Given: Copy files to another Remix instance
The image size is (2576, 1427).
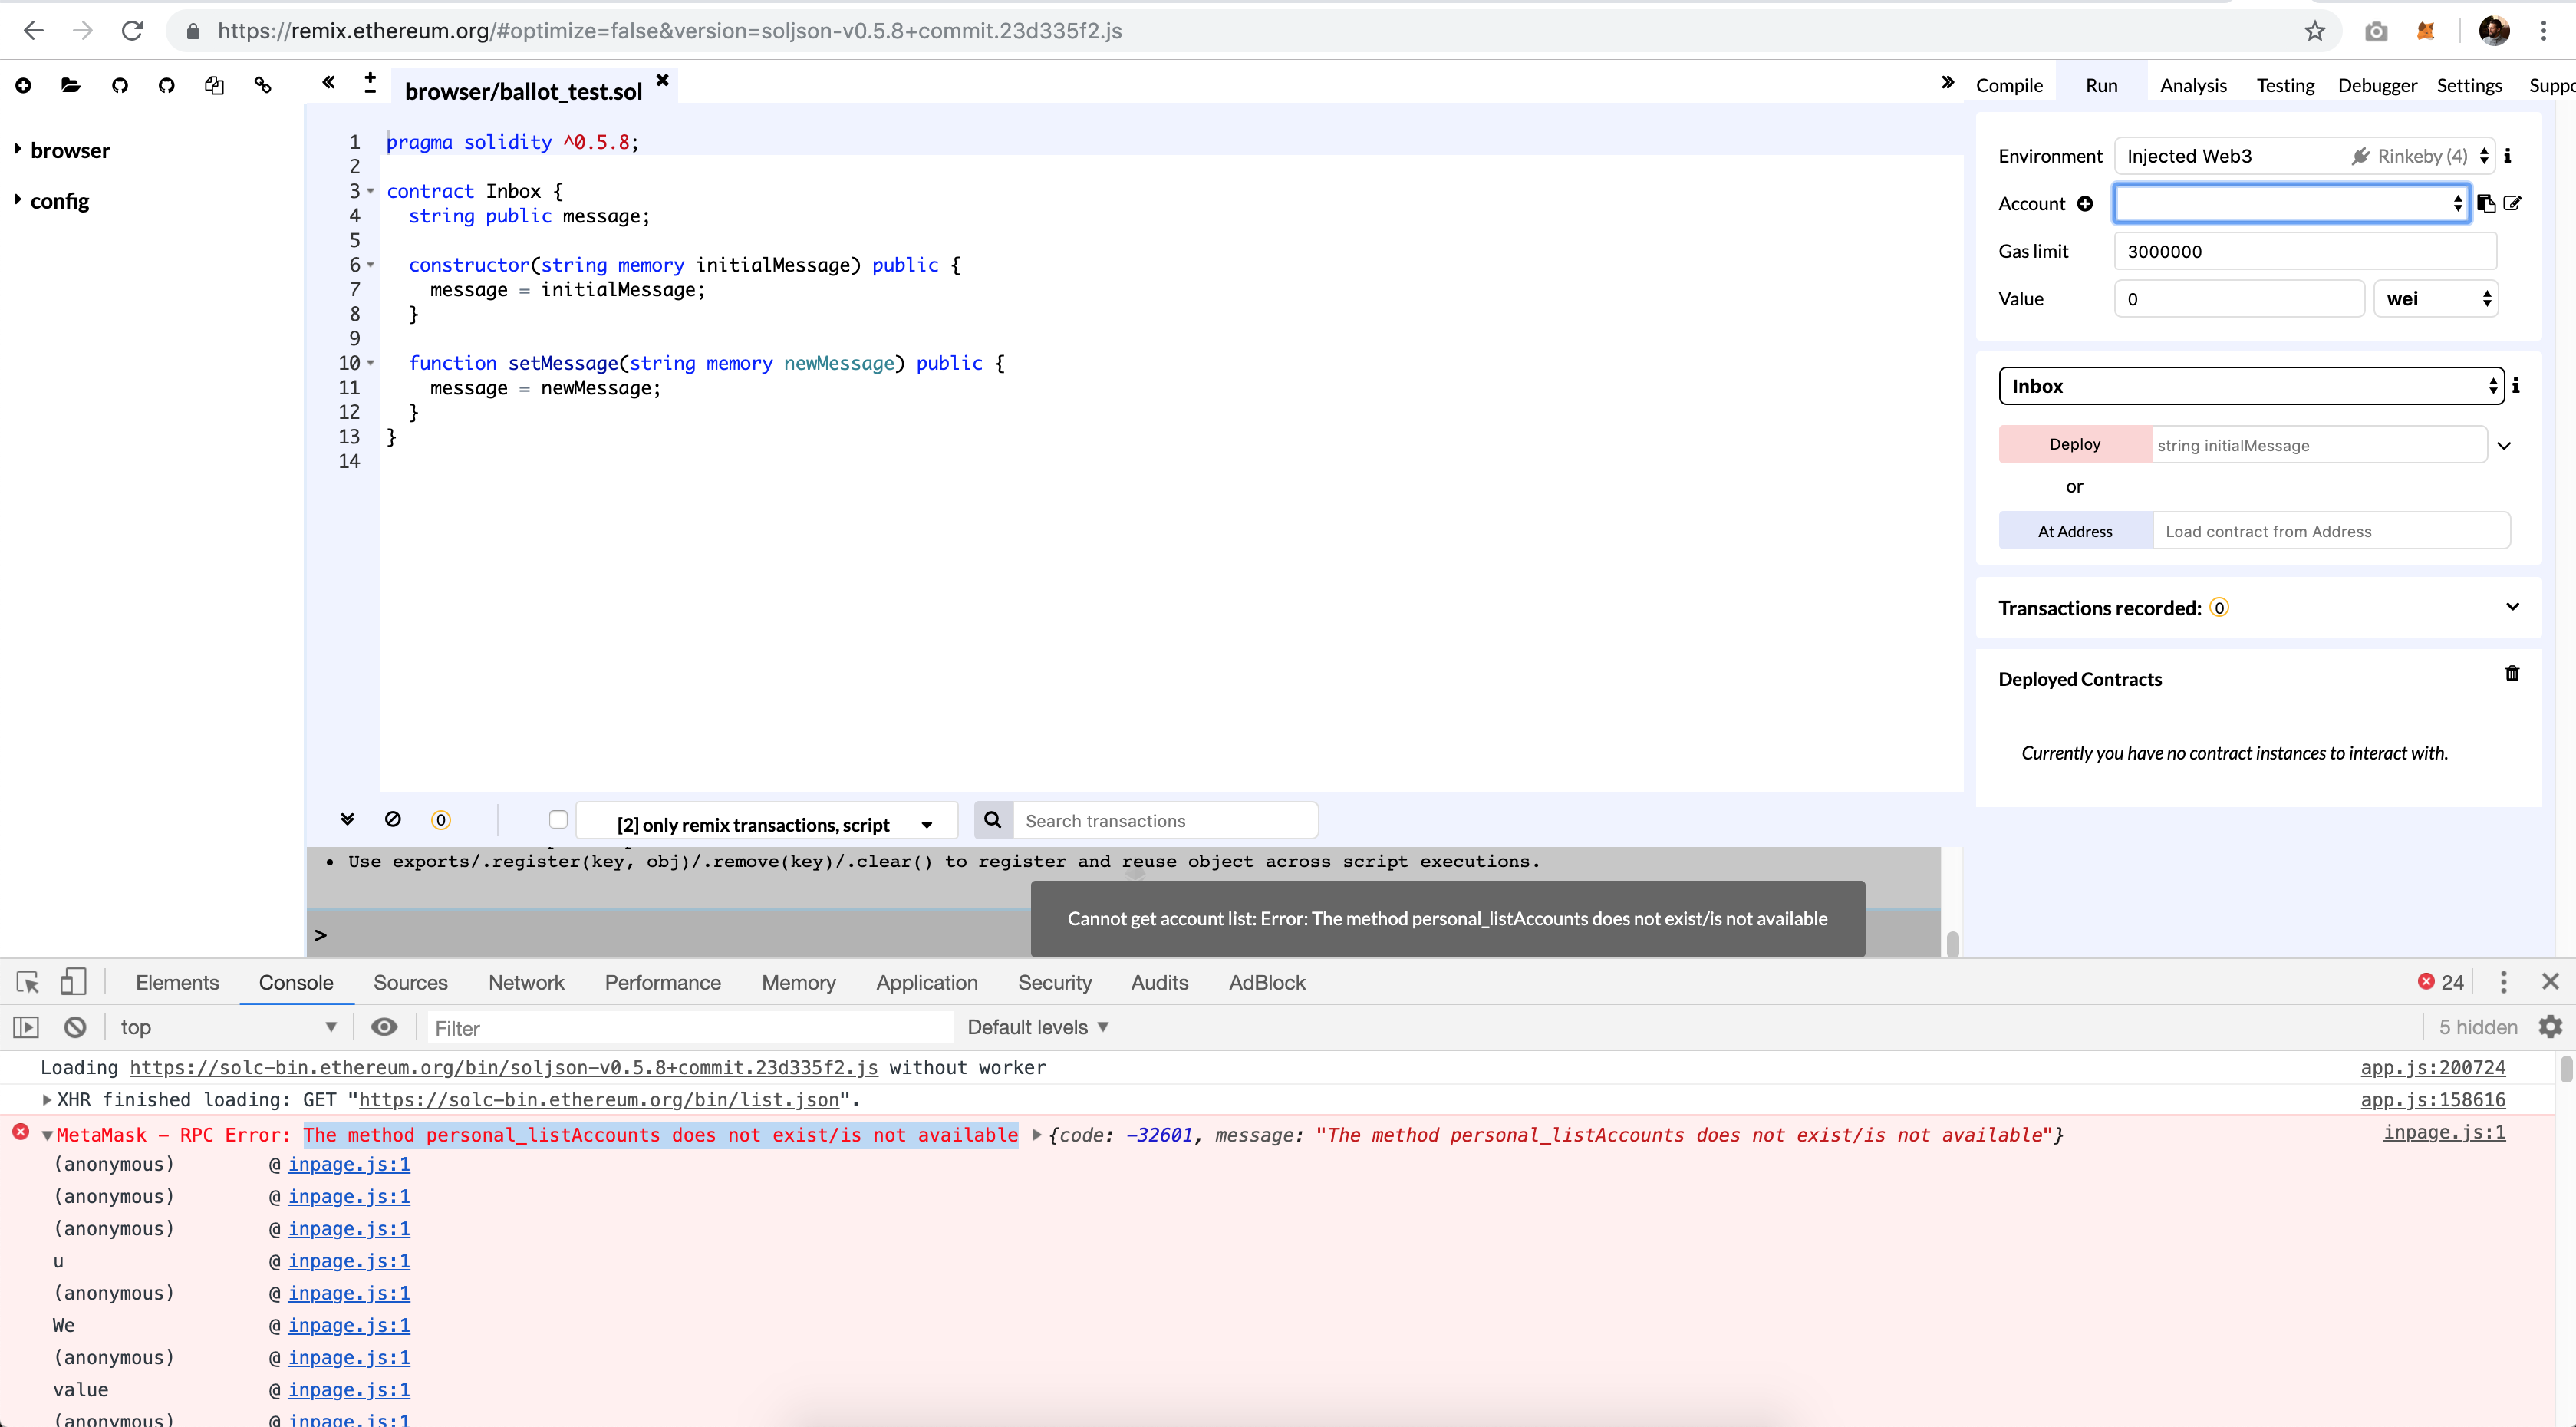Looking at the screenshot, I should click(x=214, y=85).
